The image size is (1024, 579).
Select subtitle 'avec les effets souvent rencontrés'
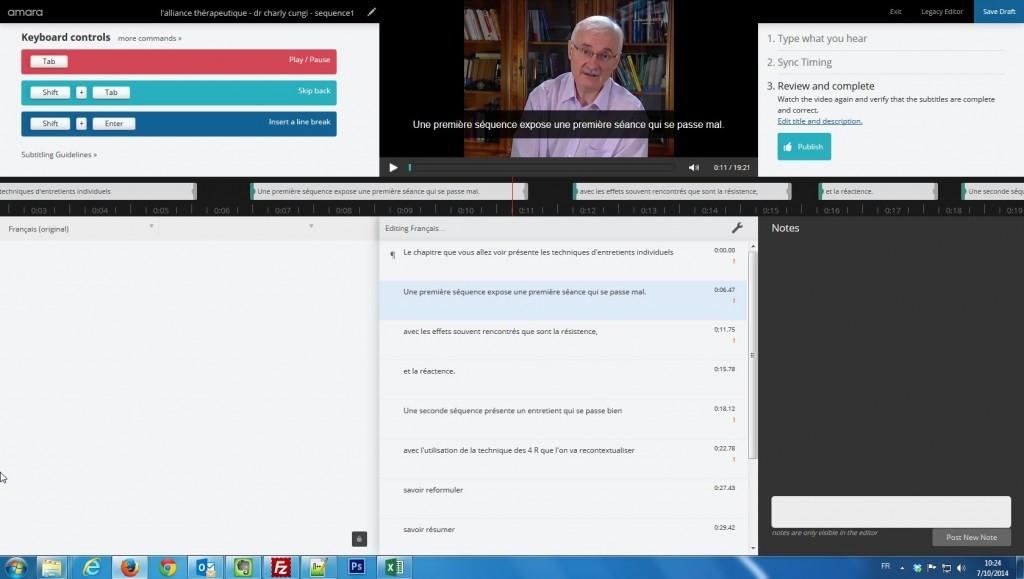[563, 339]
